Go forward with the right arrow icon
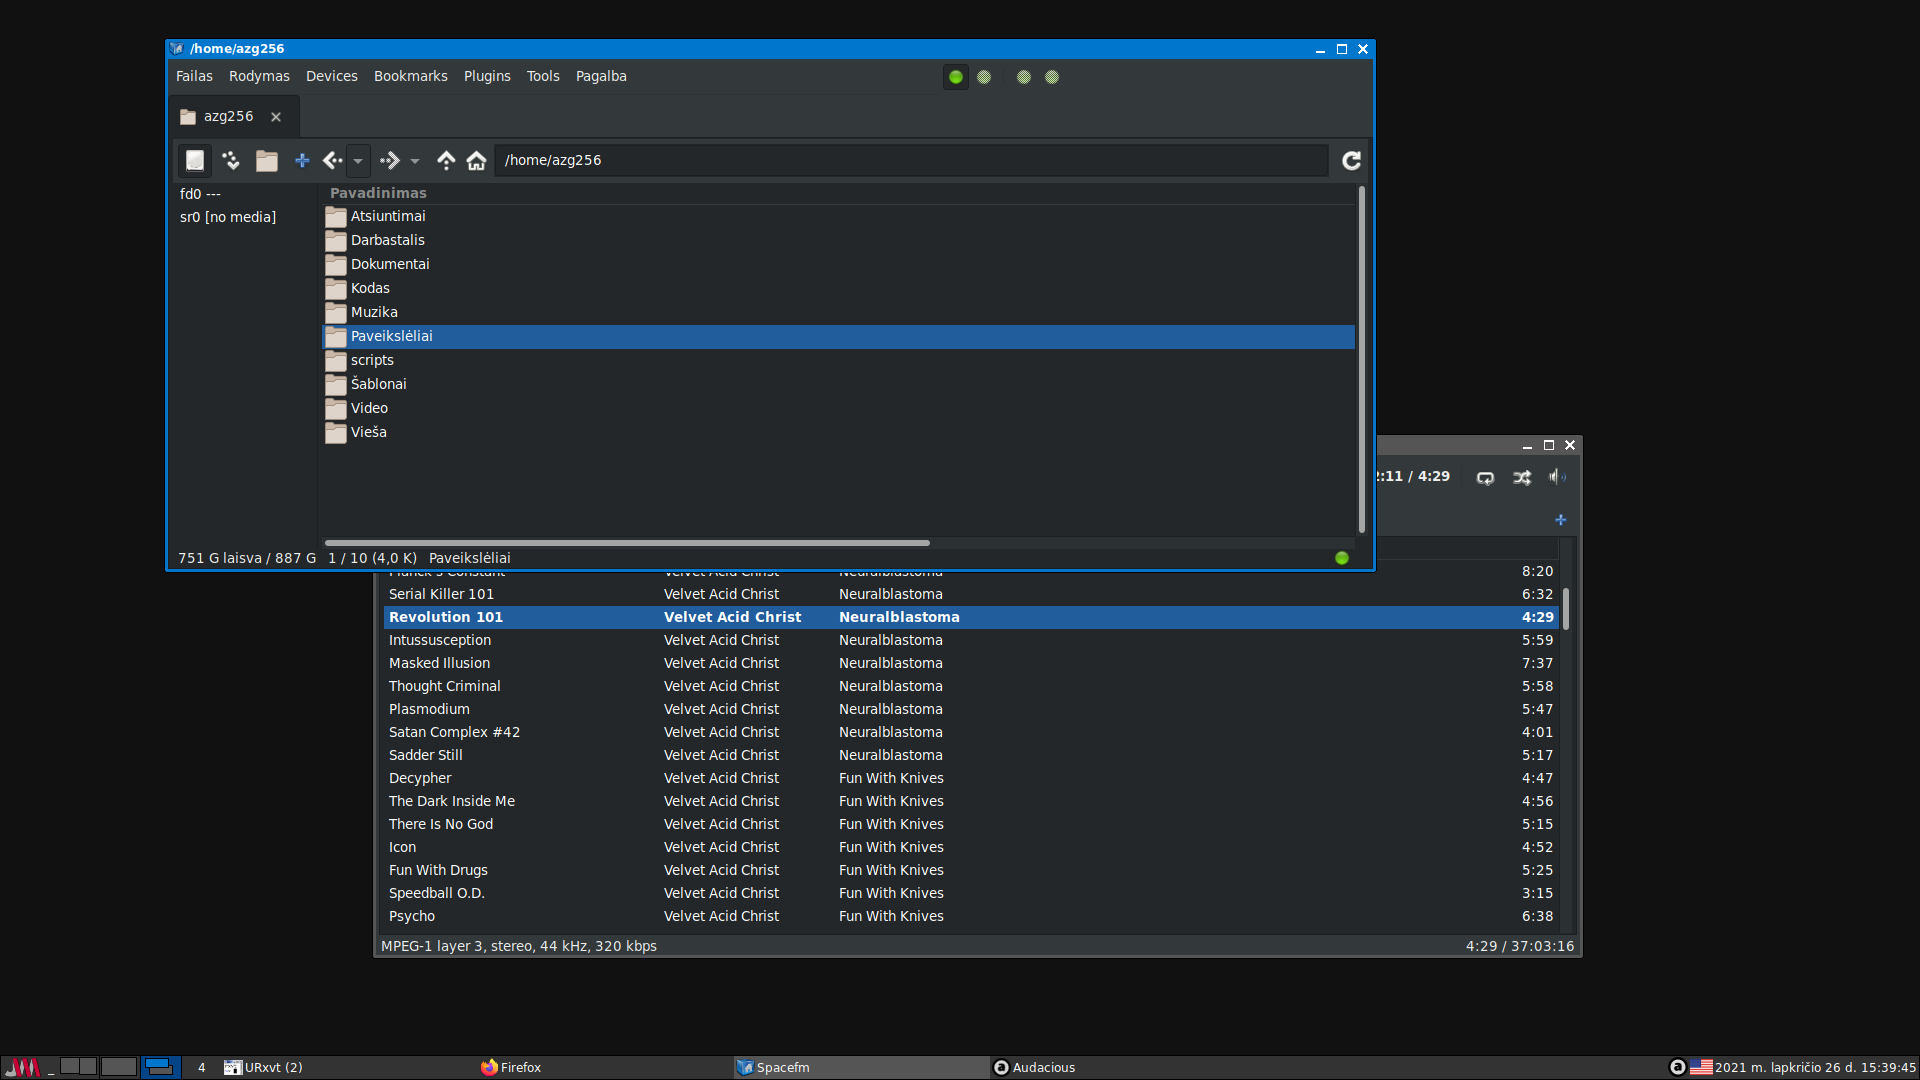Screen dimensions: 1920x1080 [390, 161]
